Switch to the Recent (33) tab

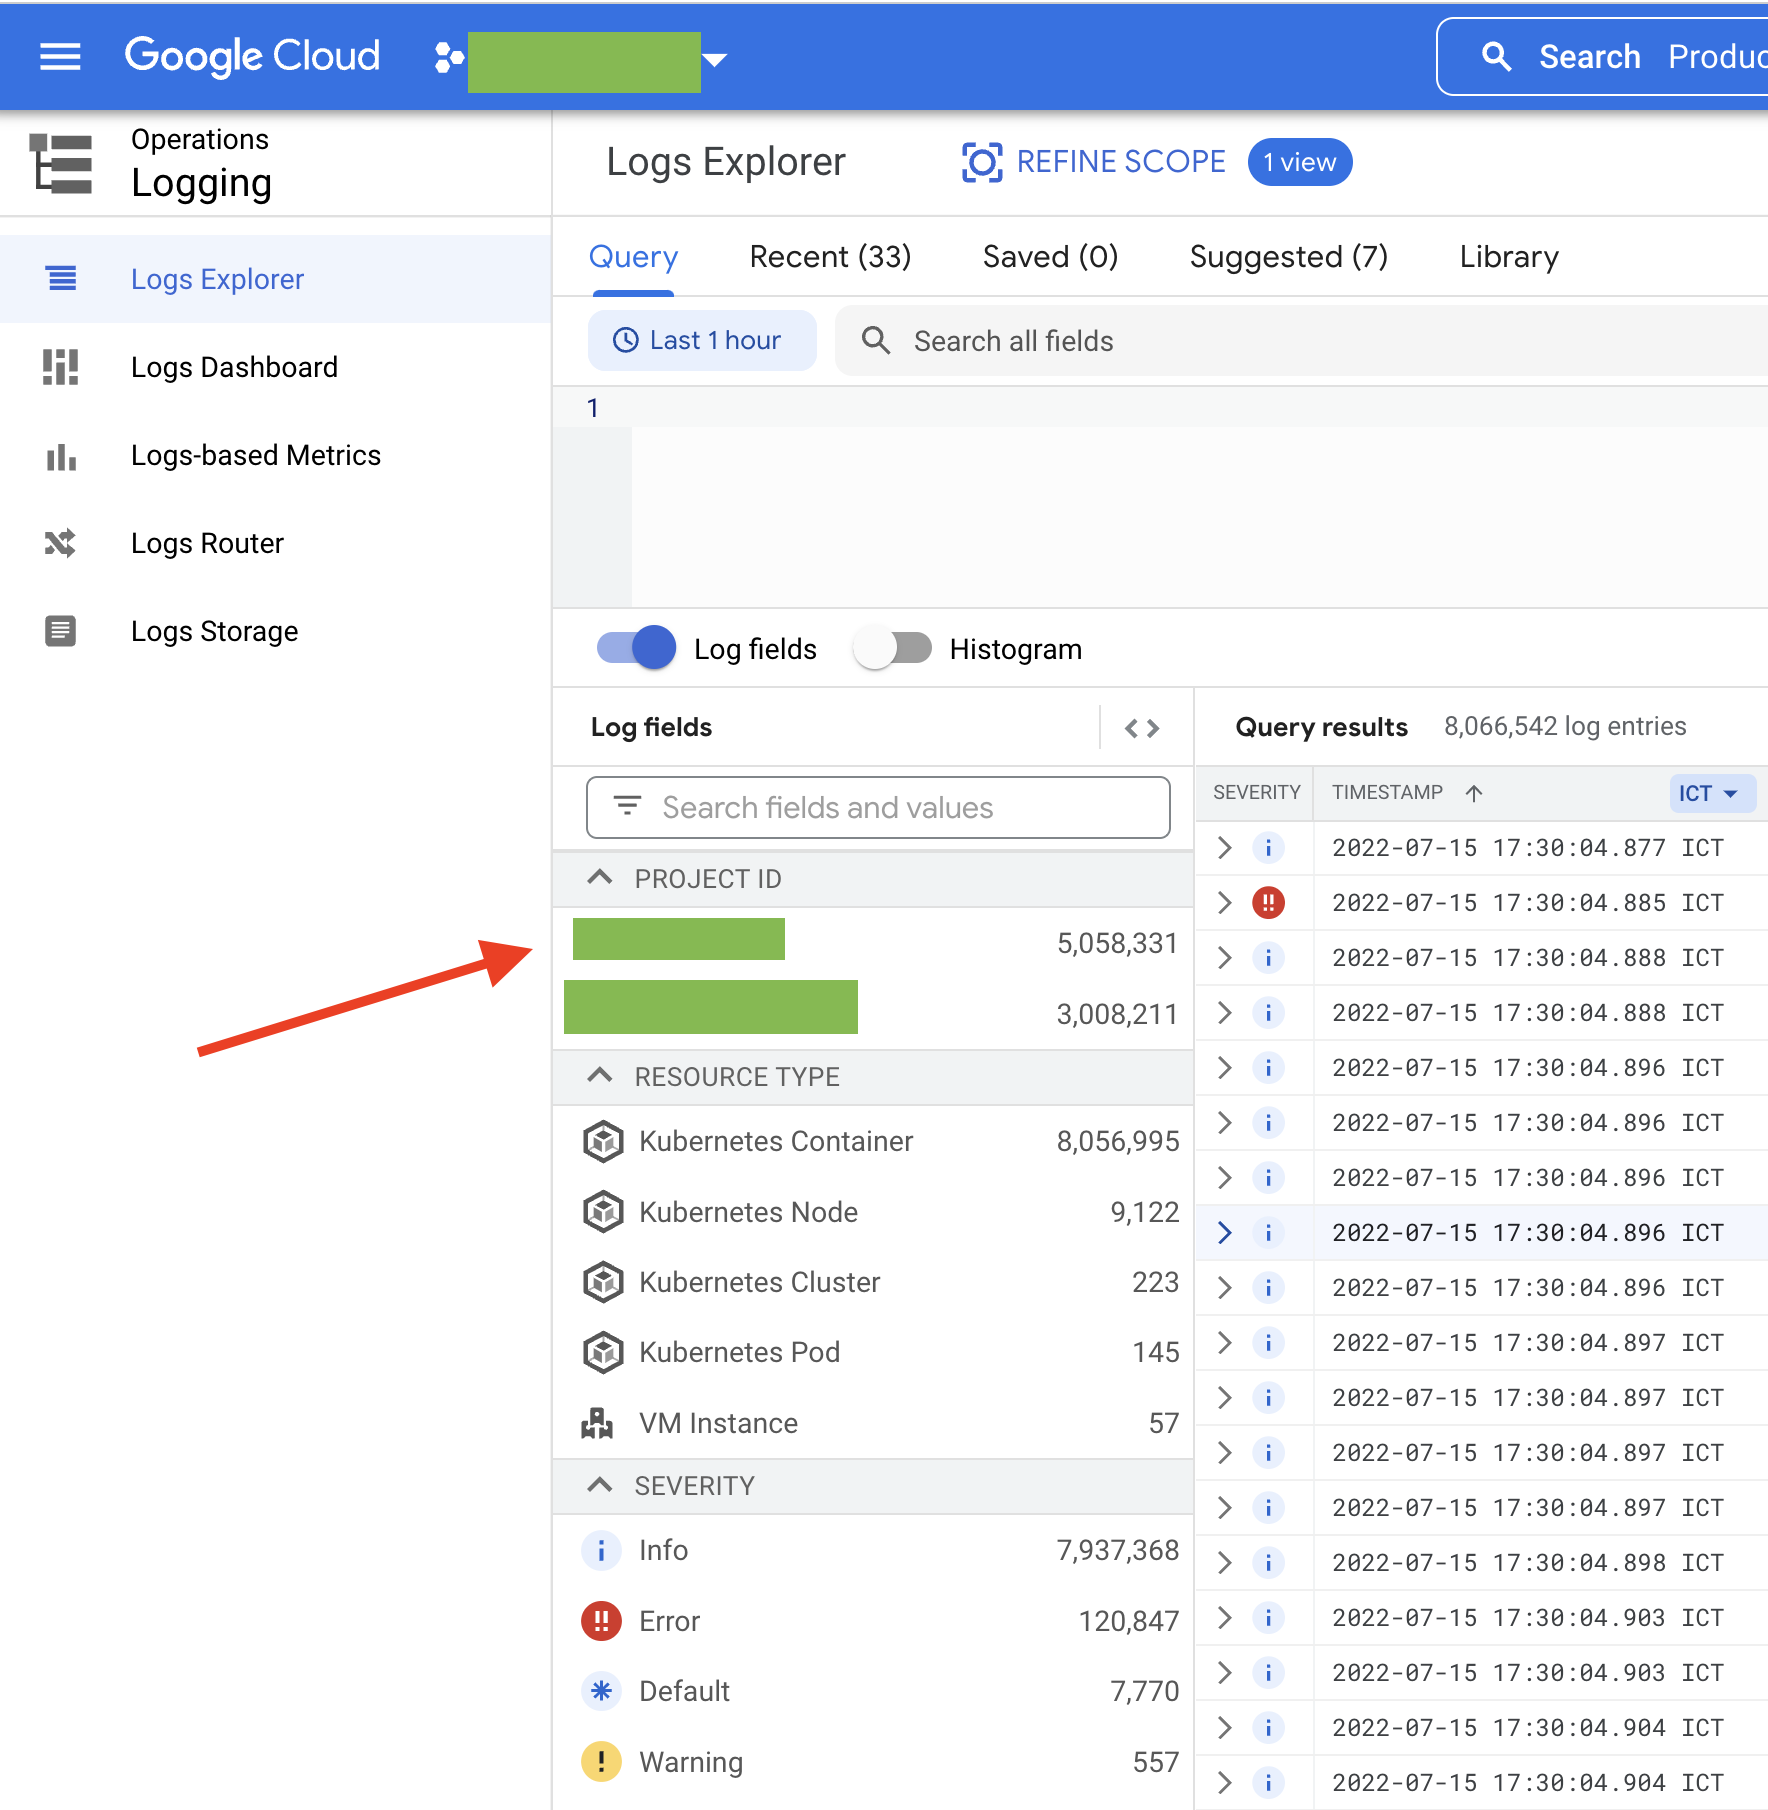pyautogui.click(x=830, y=257)
